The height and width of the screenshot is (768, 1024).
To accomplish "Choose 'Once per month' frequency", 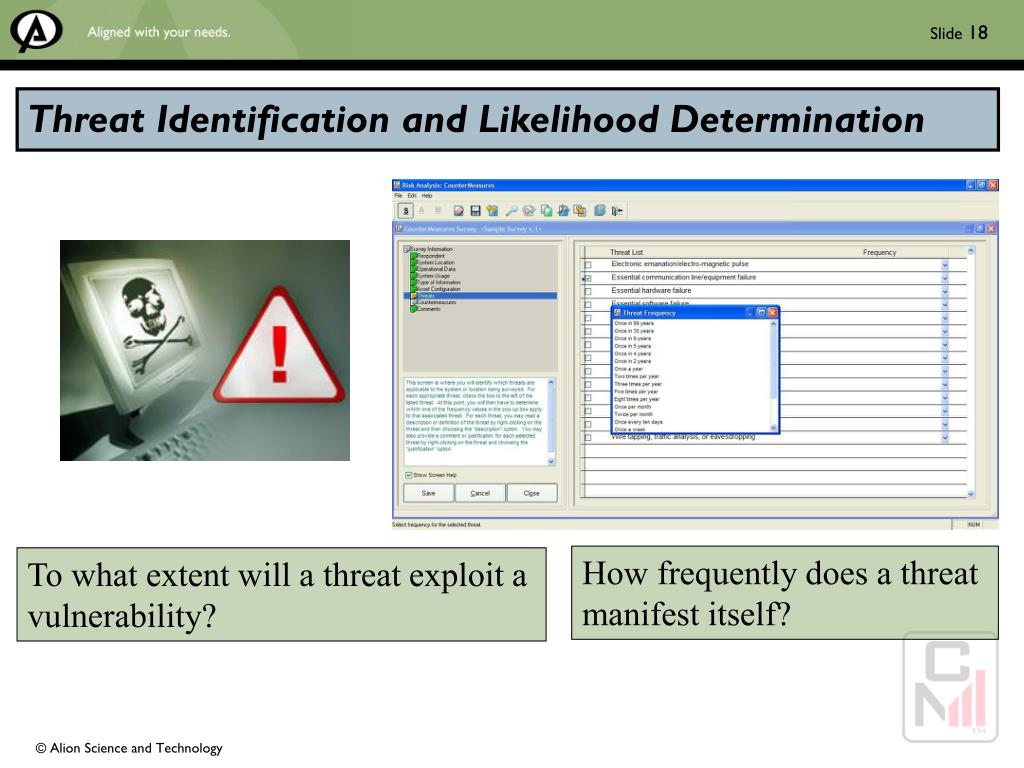I will 633,407.
